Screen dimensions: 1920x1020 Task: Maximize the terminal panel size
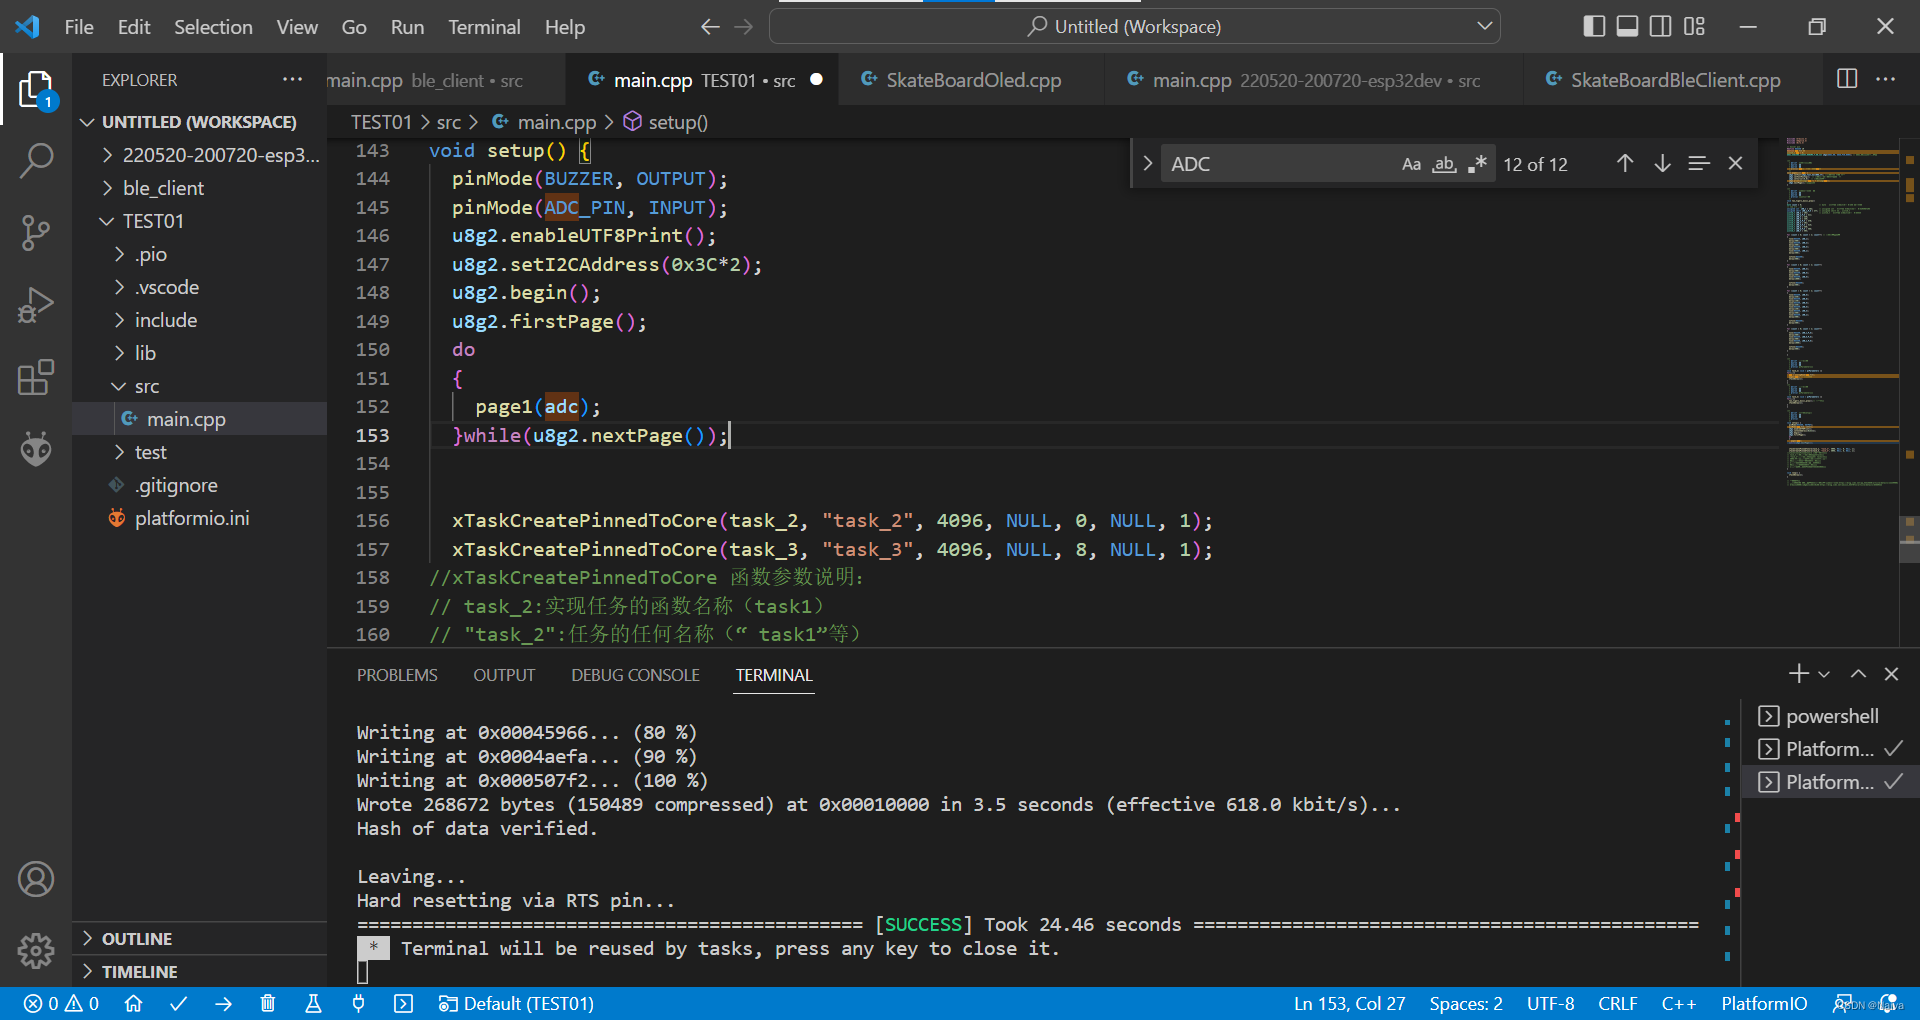click(1858, 674)
